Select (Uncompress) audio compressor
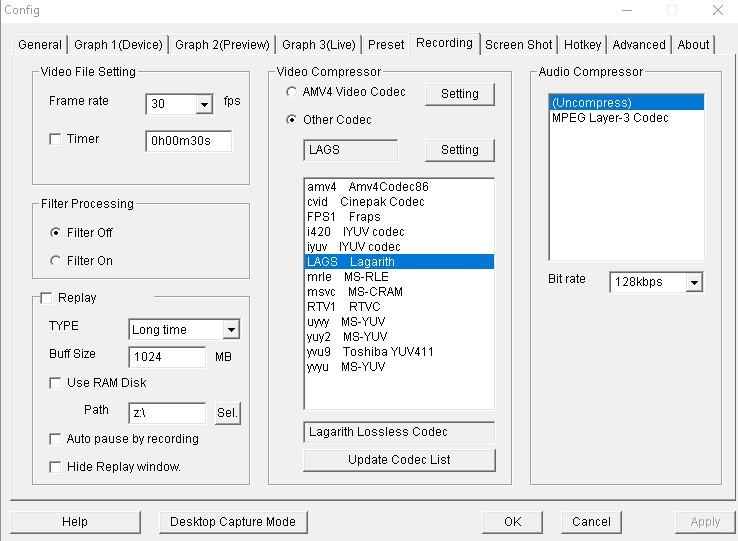738x541 pixels. tap(626, 103)
